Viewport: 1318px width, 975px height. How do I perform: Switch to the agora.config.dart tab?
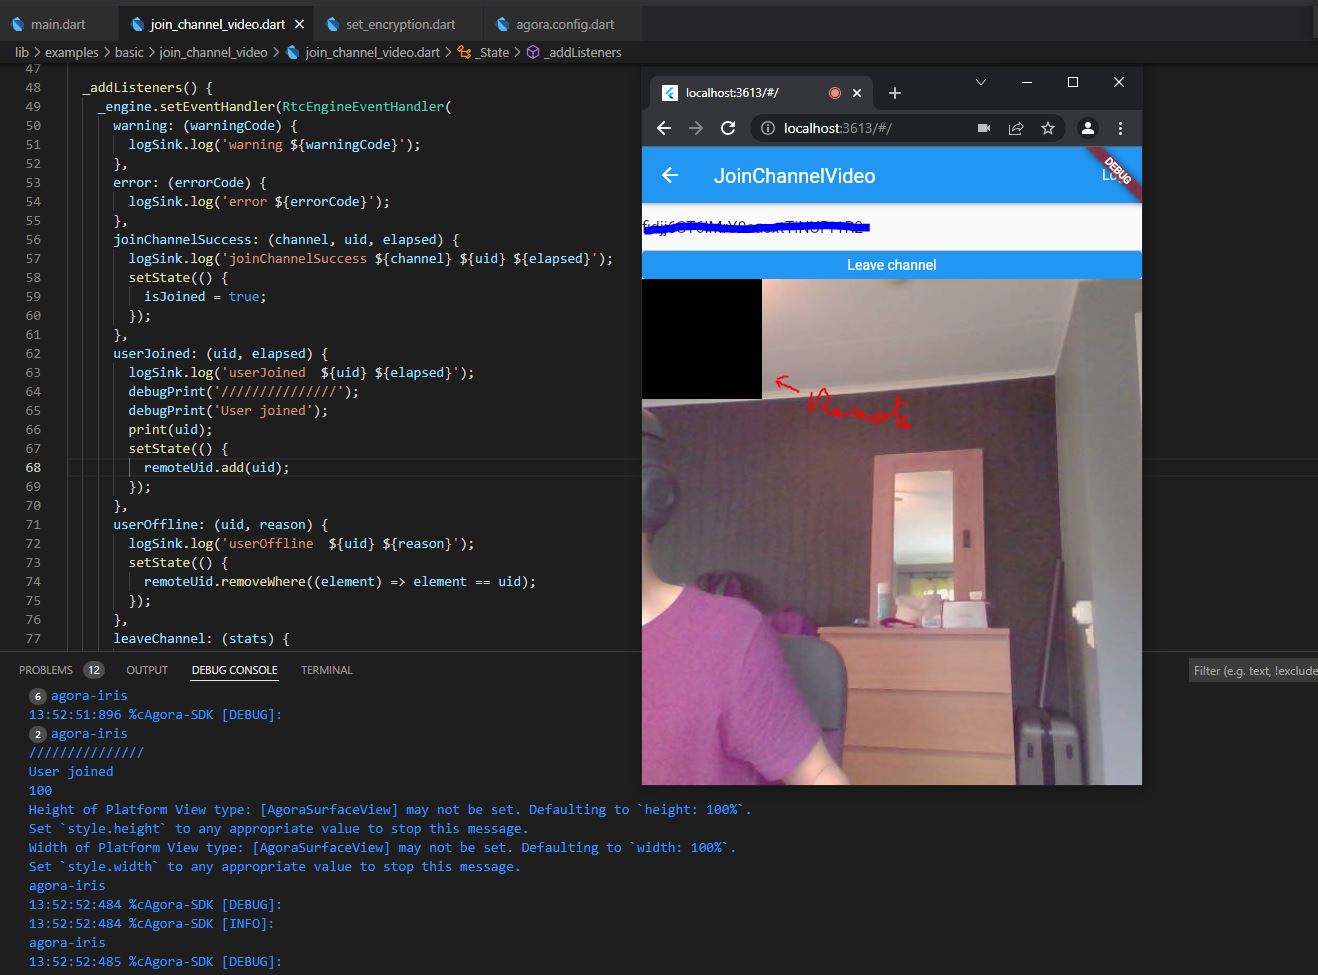click(564, 23)
